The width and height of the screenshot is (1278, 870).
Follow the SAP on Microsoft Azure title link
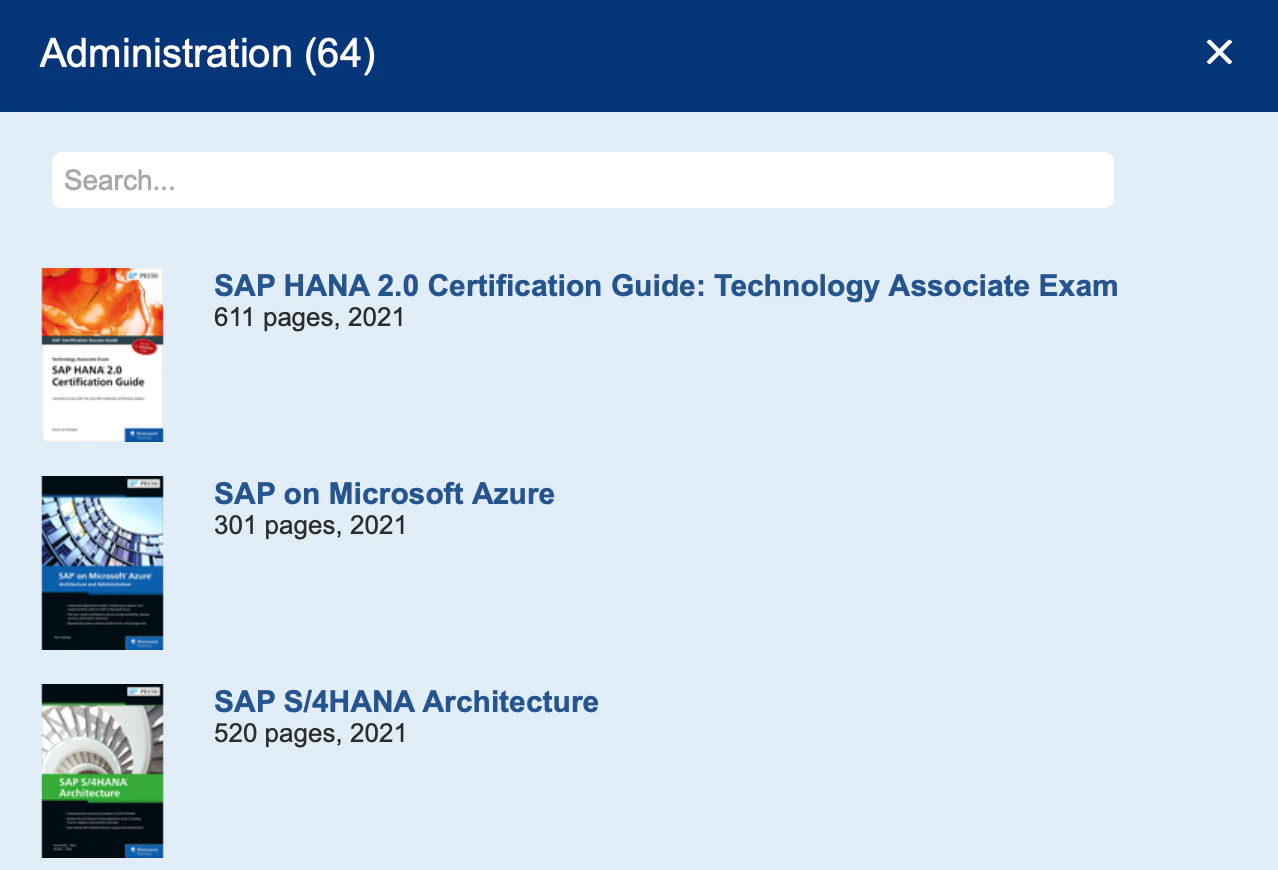pyautogui.click(x=384, y=493)
